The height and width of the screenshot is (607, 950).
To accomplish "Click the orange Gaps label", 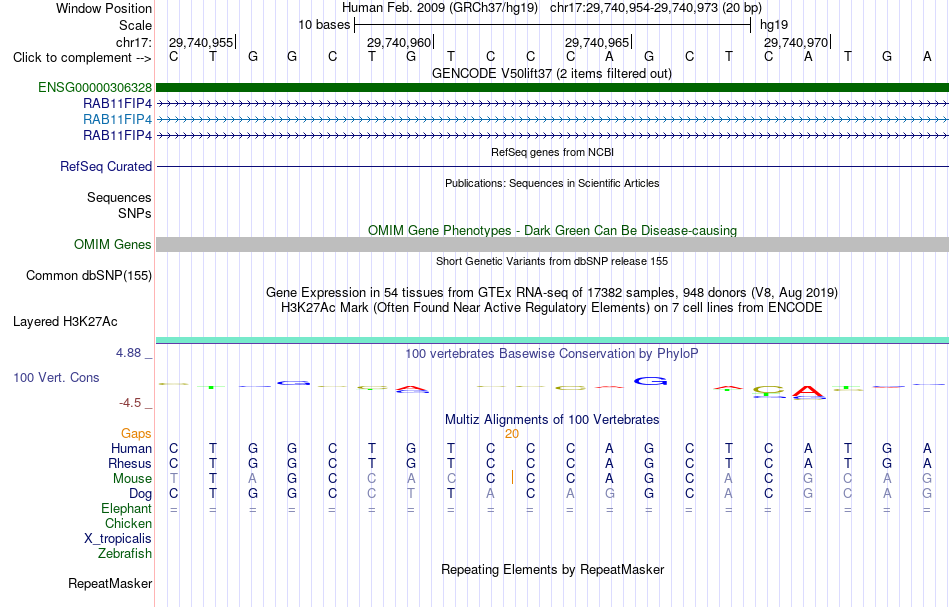I will tap(136, 434).
